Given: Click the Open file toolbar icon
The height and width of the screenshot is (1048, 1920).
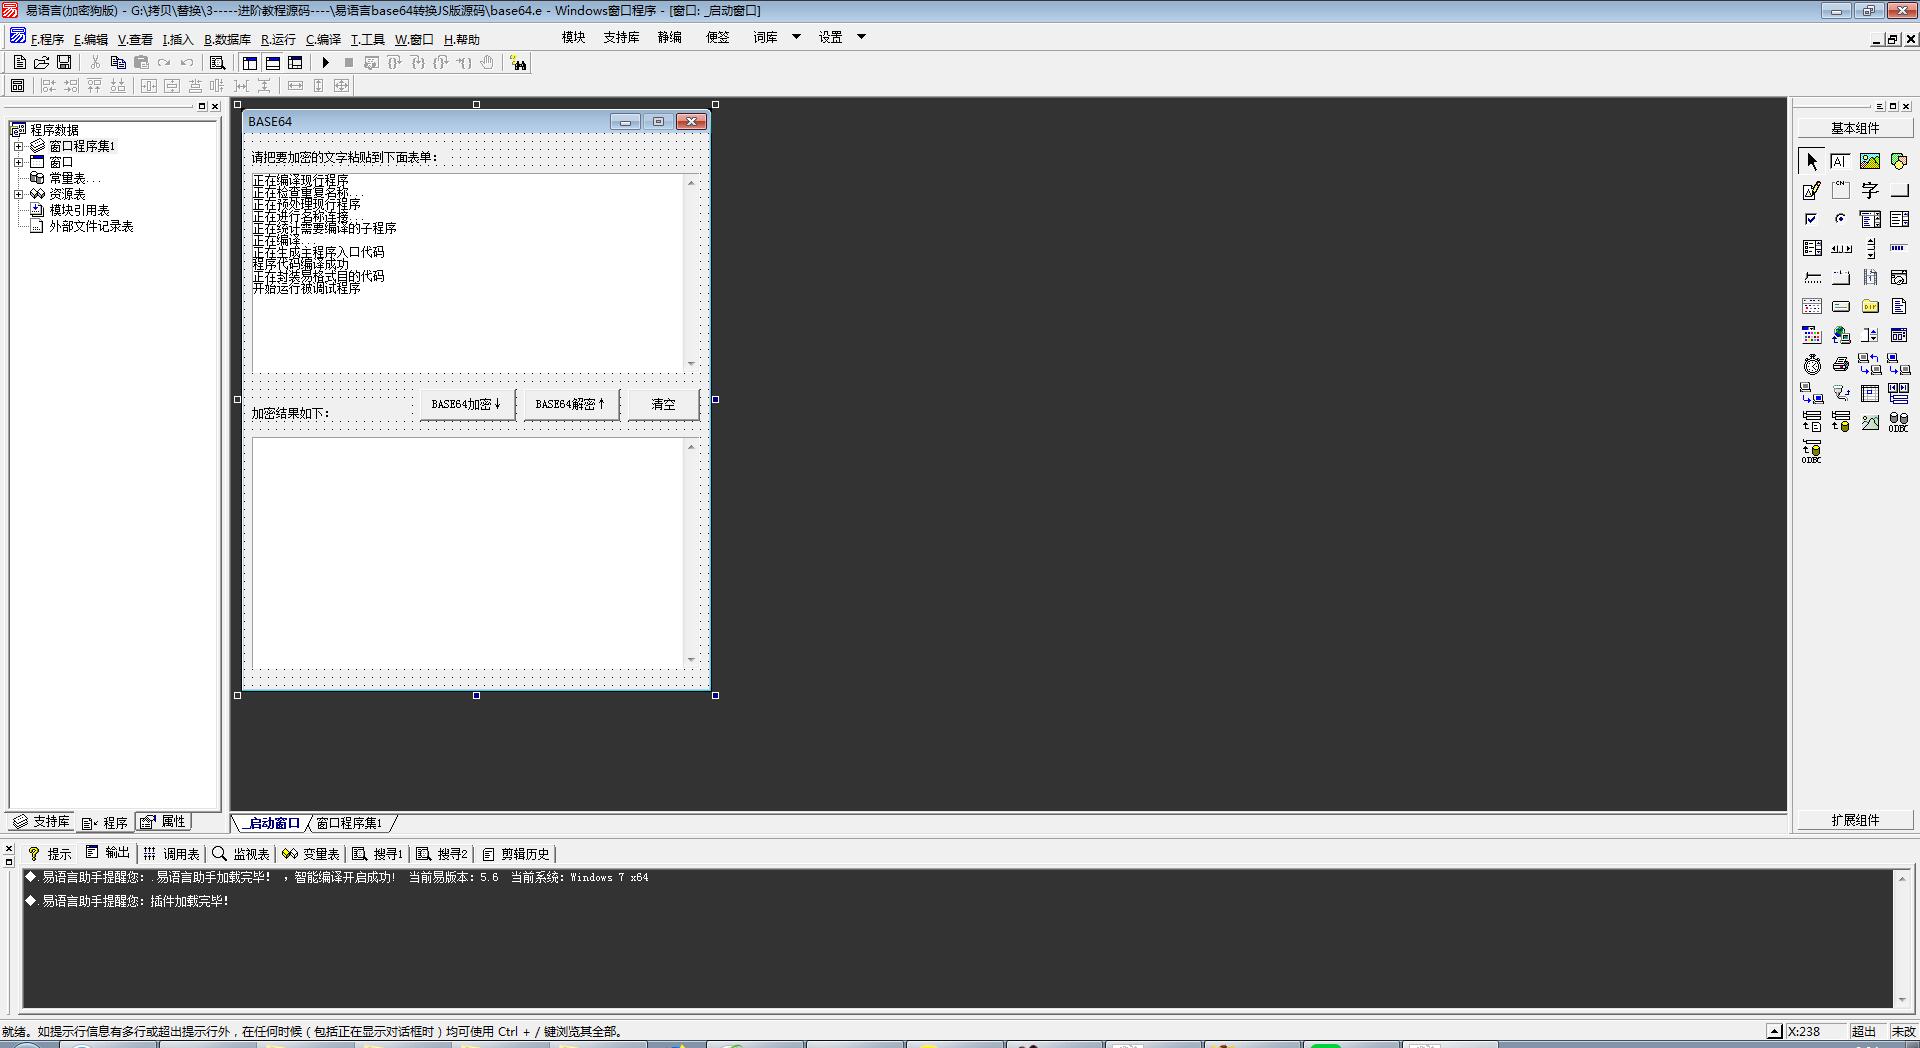Looking at the screenshot, I should pos(42,62).
